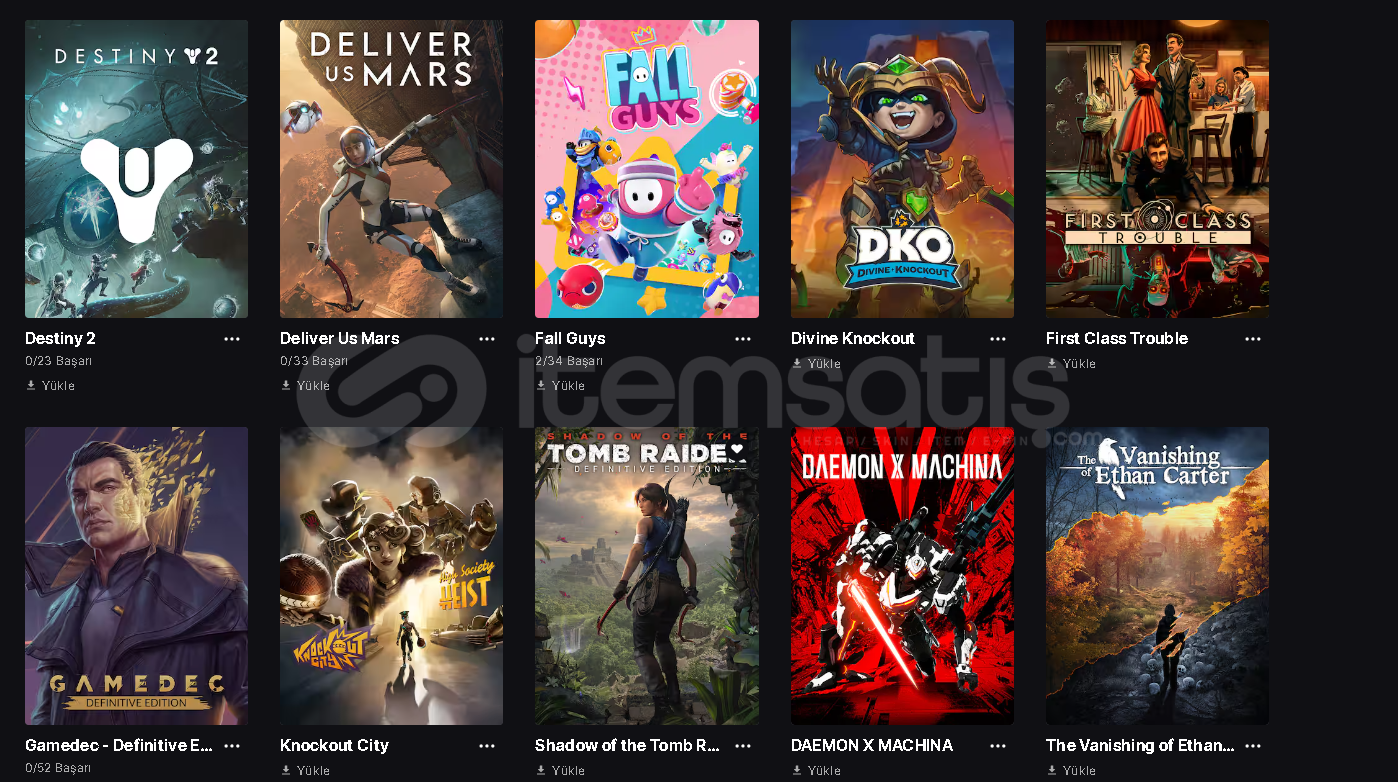The height and width of the screenshot is (782, 1398).
Task: Open the three-dot menu for Deliver Us Mars
Action: (487, 339)
